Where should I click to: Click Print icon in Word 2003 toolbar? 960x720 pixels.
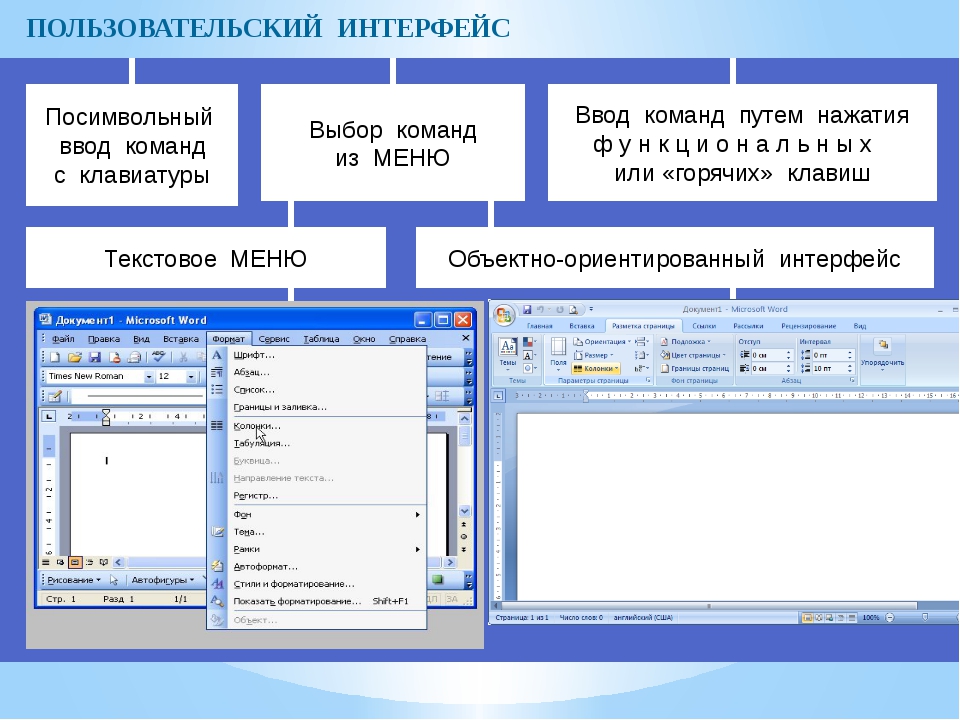135,357
